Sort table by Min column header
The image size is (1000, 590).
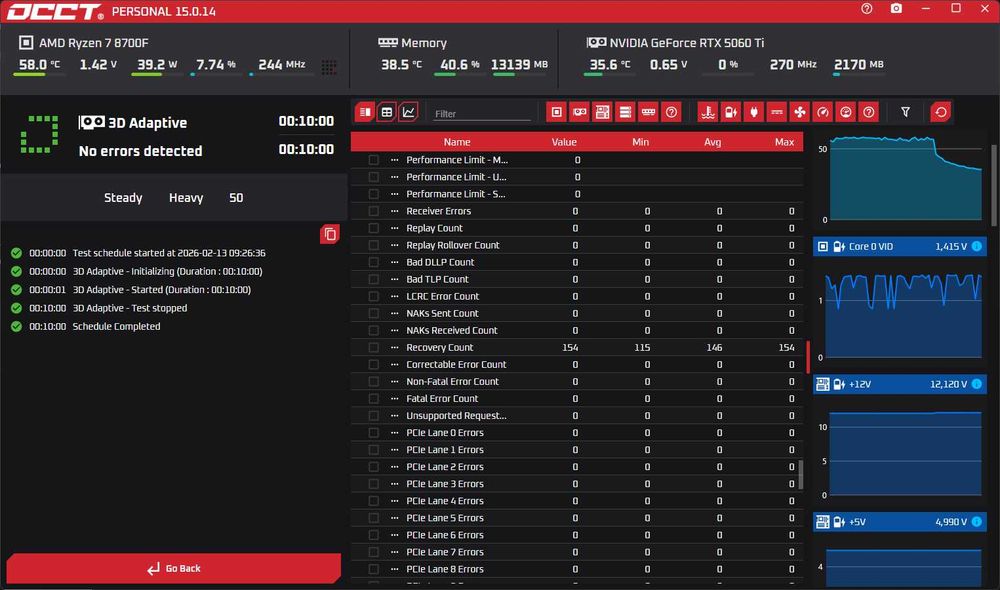pos(640,142)
